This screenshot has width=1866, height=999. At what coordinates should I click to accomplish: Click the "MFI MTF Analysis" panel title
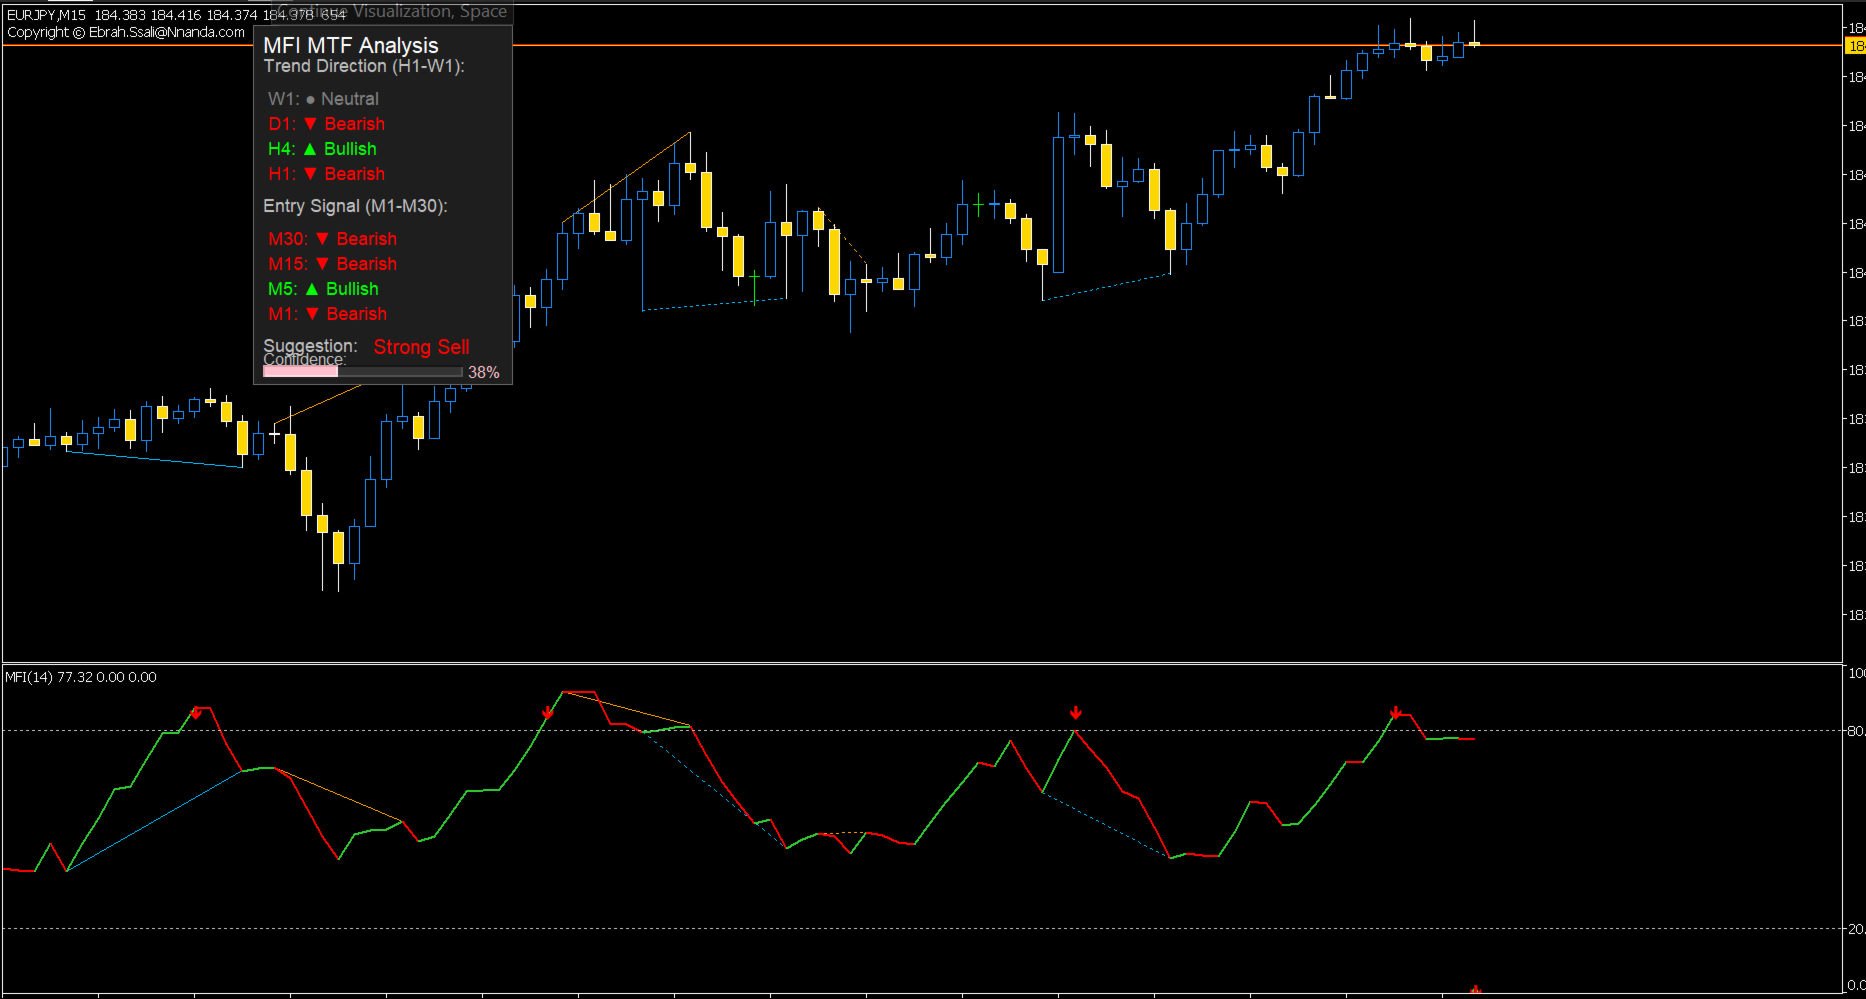click(351, 46)
